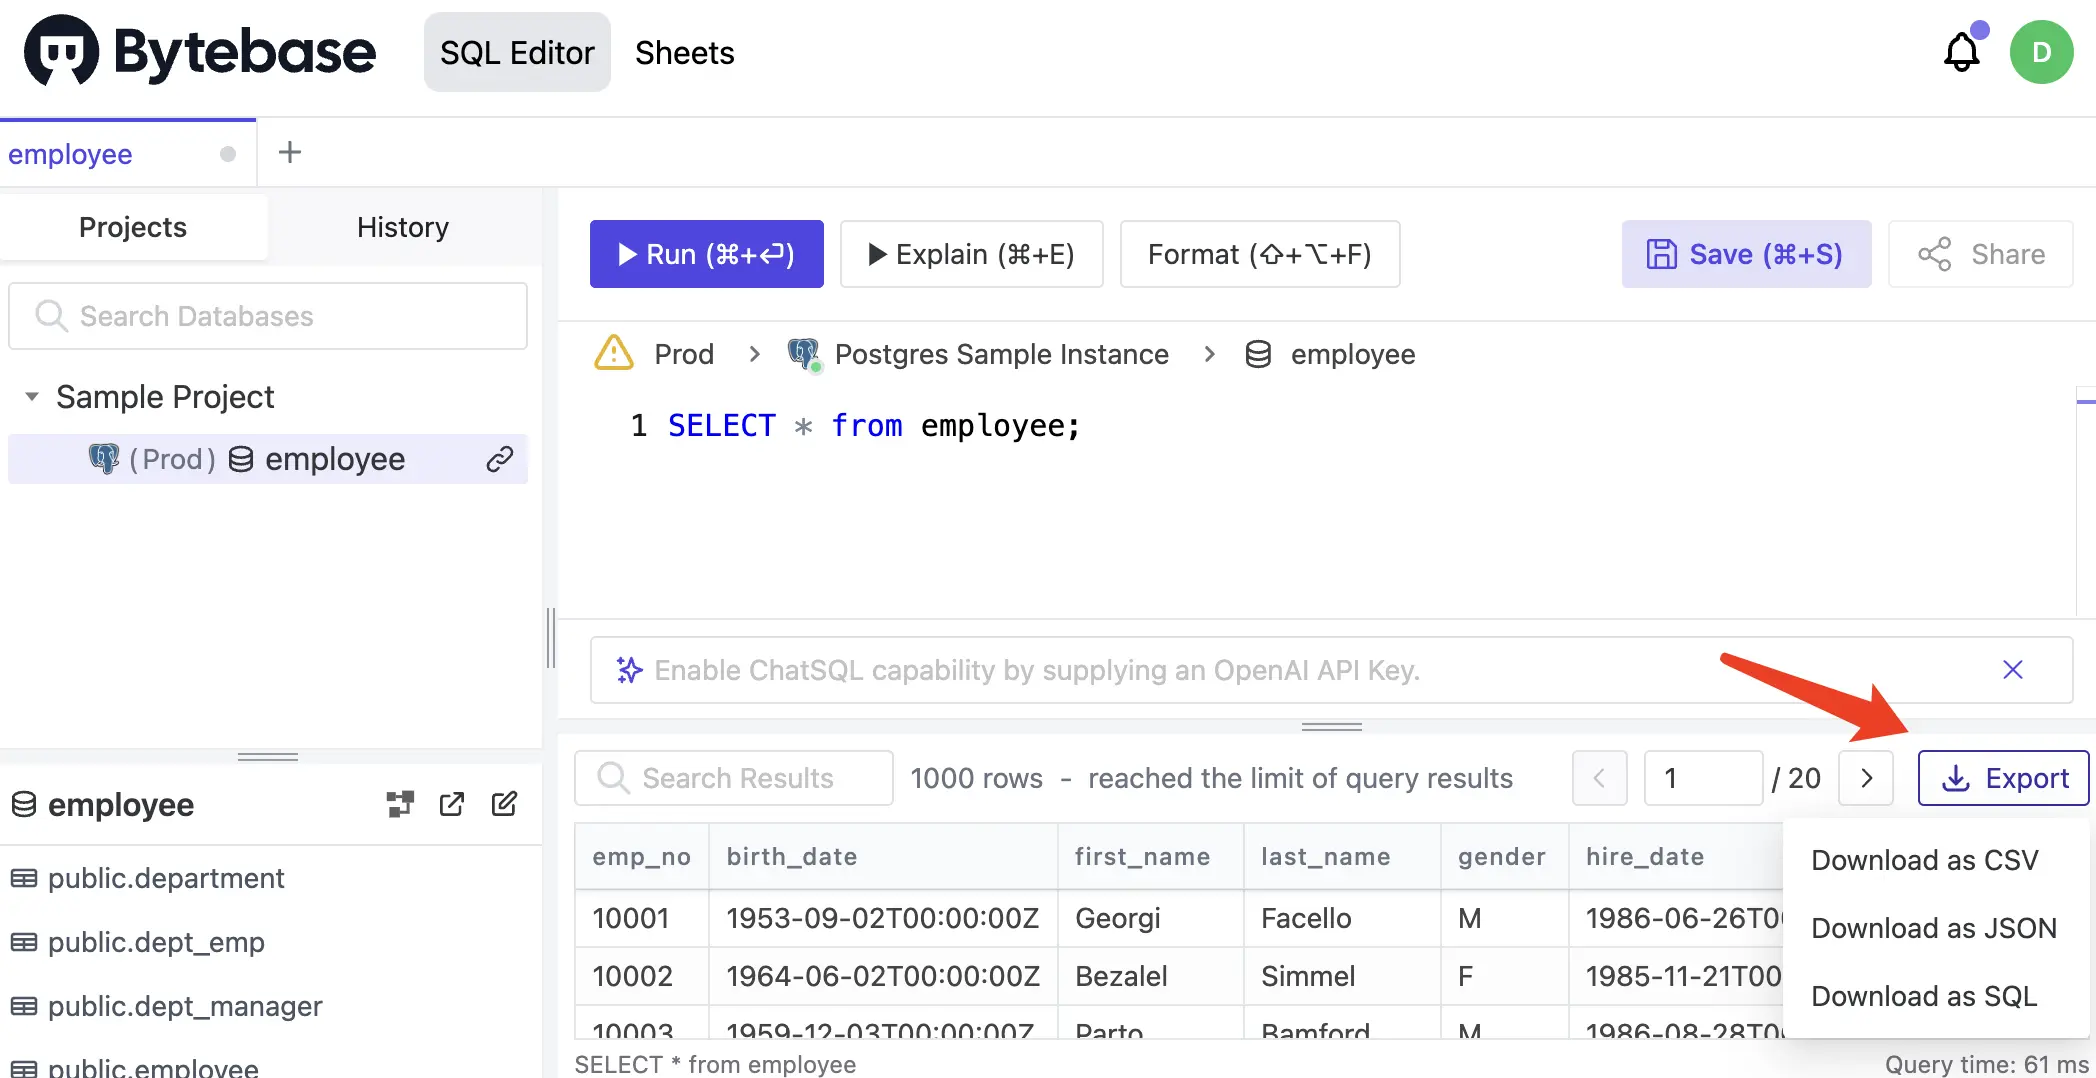Switch to the SQL Editor tab
The image size is (2096, 1078).
(517, 52)
